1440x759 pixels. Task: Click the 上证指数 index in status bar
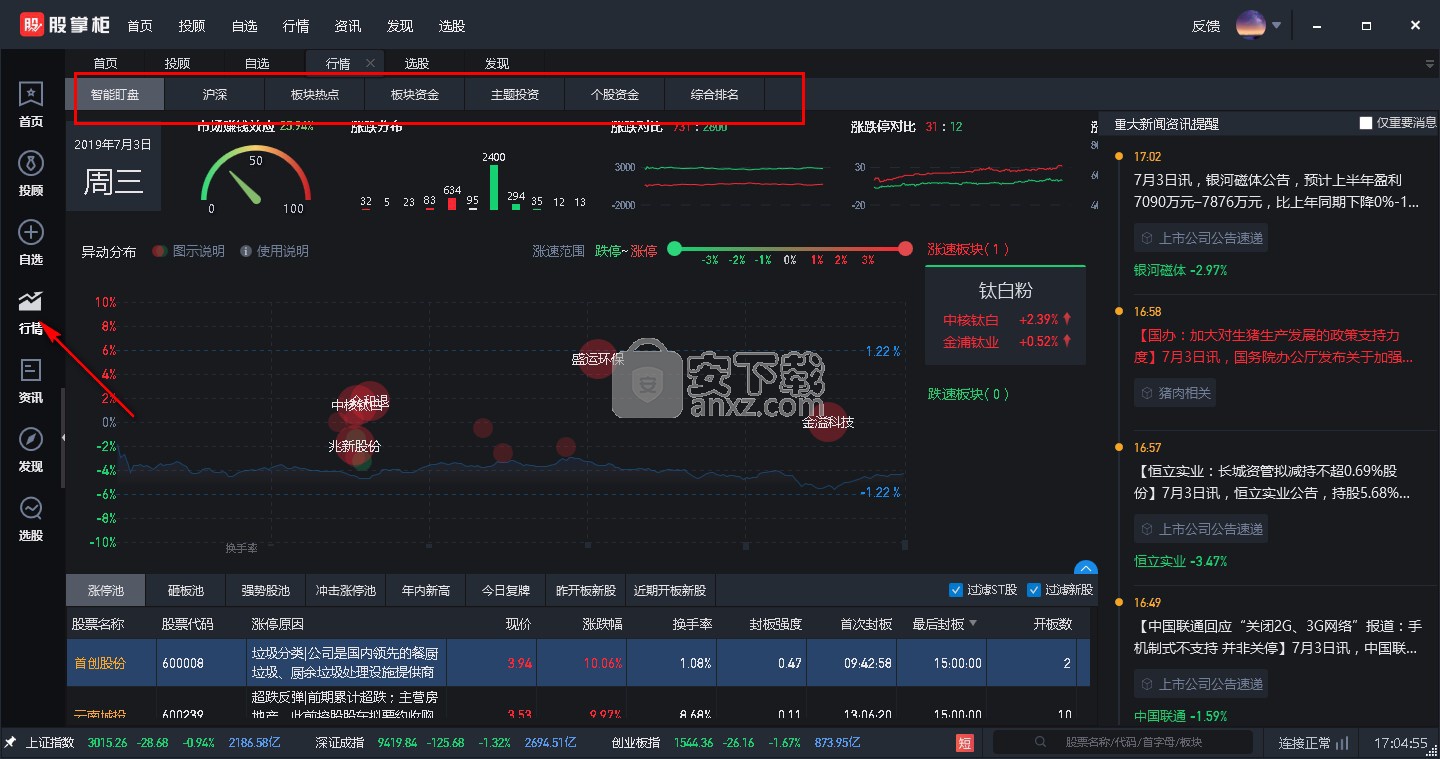click(50, 743)
